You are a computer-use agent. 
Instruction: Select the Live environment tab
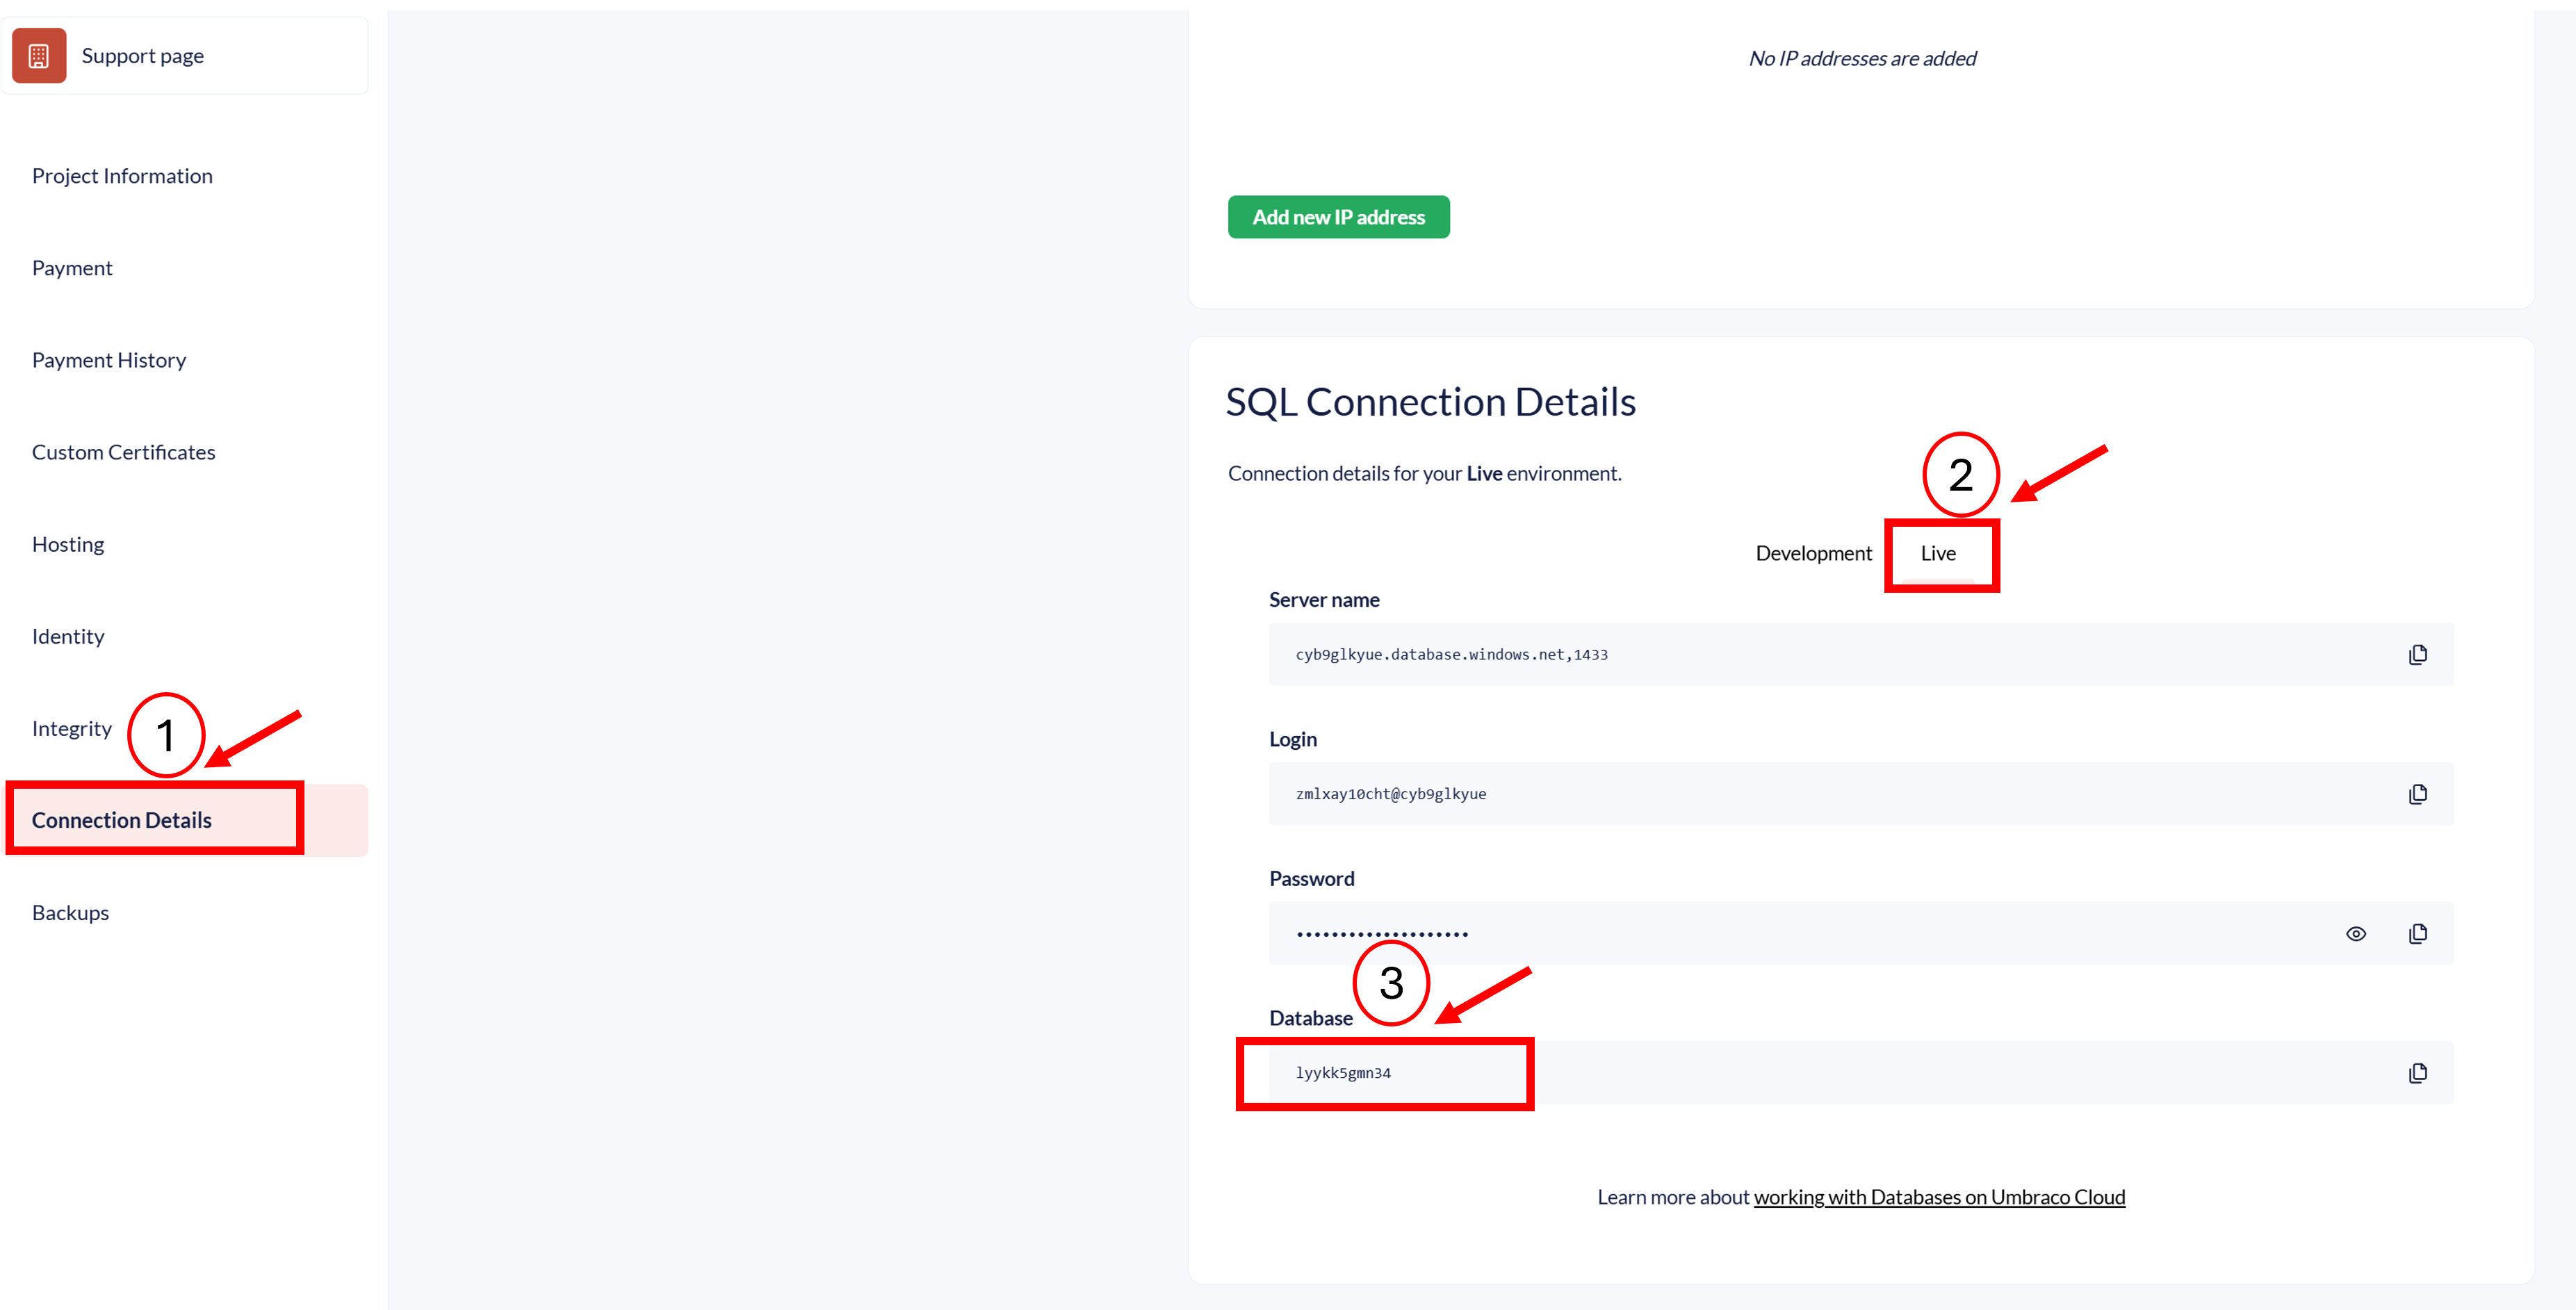point(1937,553)
